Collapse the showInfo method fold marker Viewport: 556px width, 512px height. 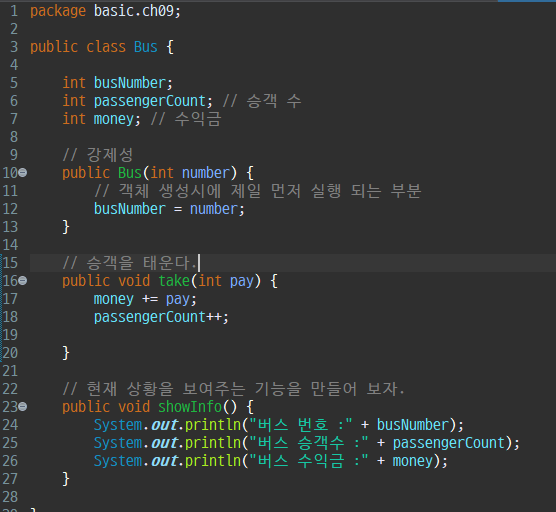(22, 407)
